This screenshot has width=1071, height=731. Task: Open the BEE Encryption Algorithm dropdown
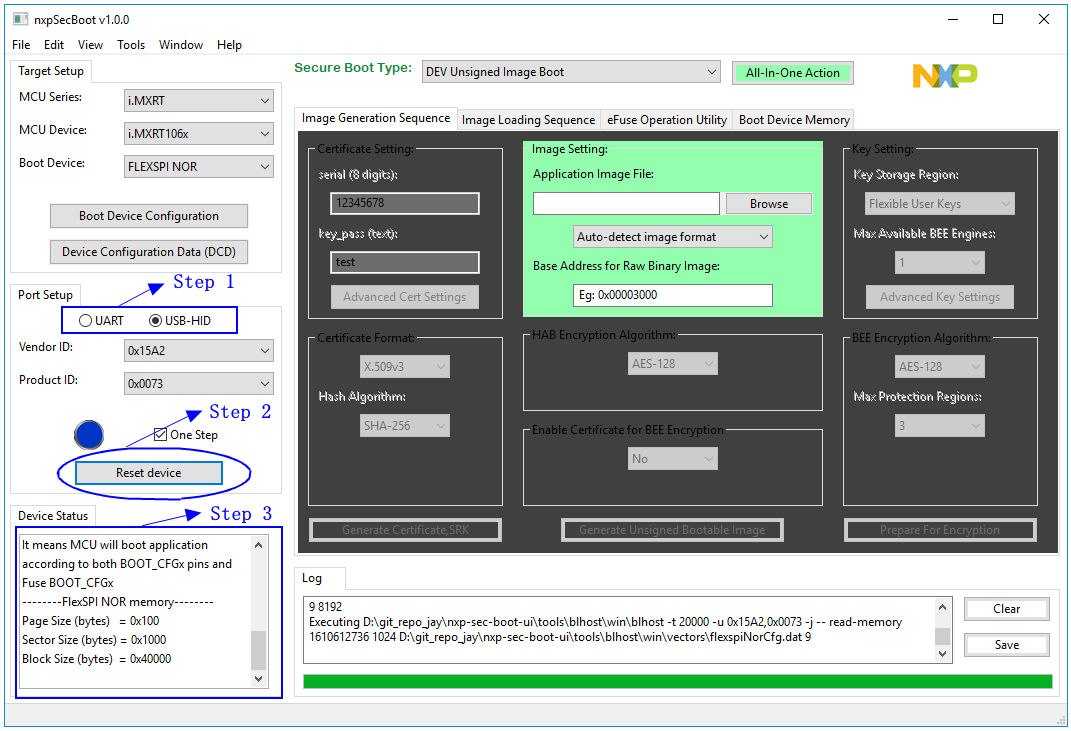click(939, 366)
